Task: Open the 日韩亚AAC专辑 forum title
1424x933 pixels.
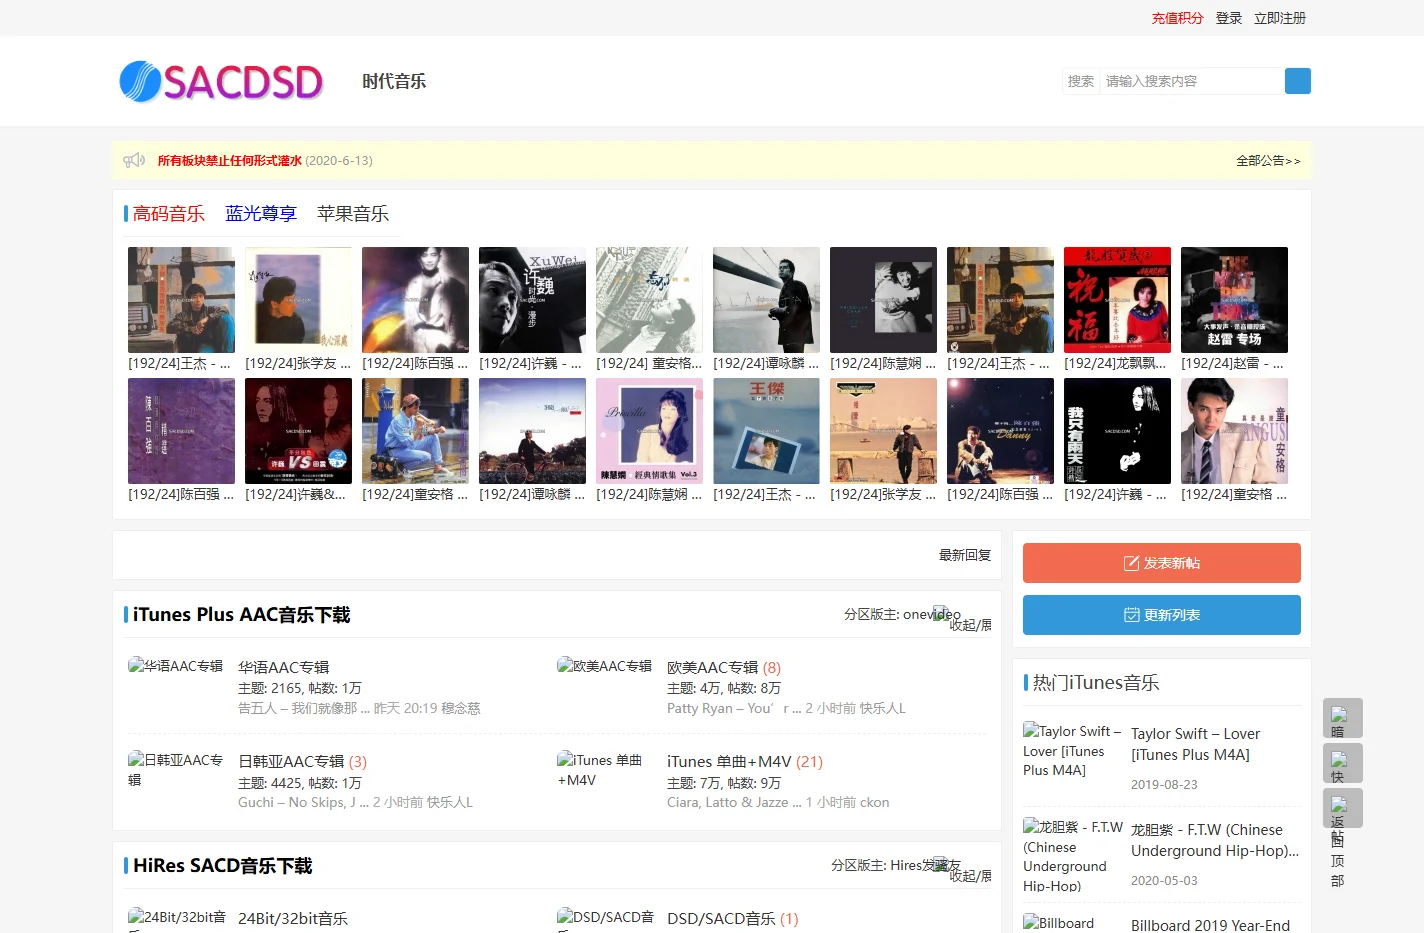Action: 291,761
